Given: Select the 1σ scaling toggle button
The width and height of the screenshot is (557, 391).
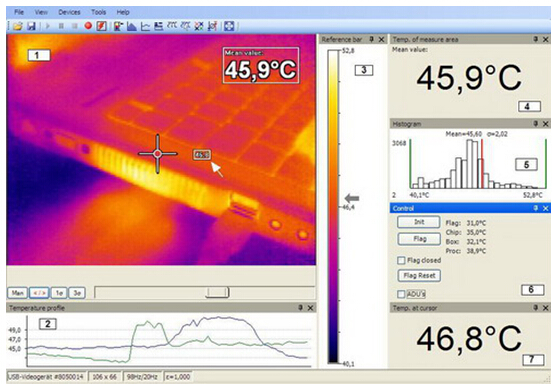Looking at the screenshot, I should click(x=59, y=293).
